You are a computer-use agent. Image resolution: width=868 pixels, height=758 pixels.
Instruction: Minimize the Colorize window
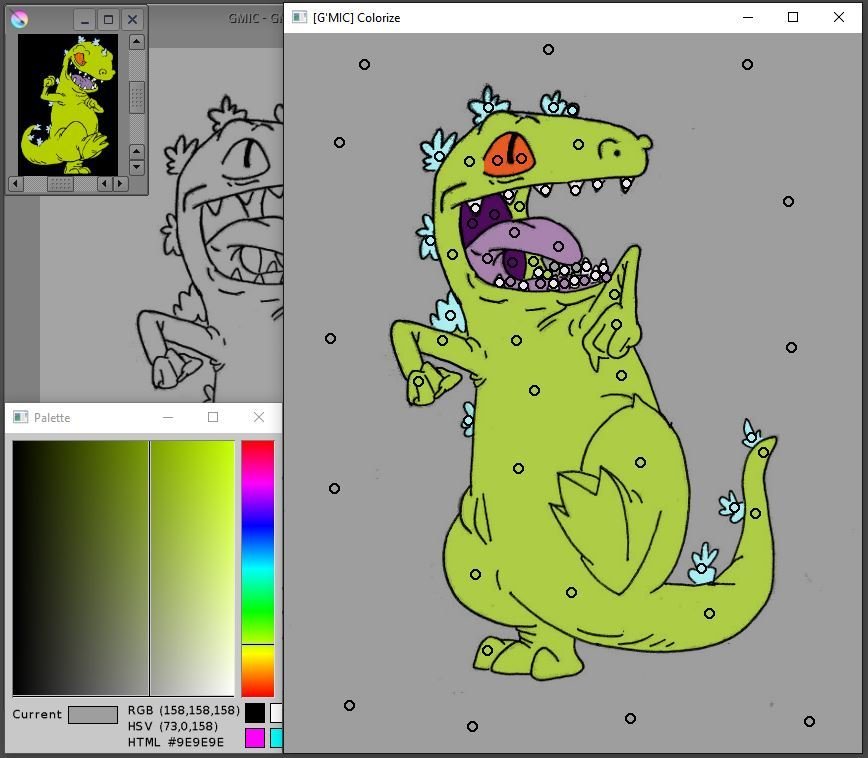click(748, 18)
